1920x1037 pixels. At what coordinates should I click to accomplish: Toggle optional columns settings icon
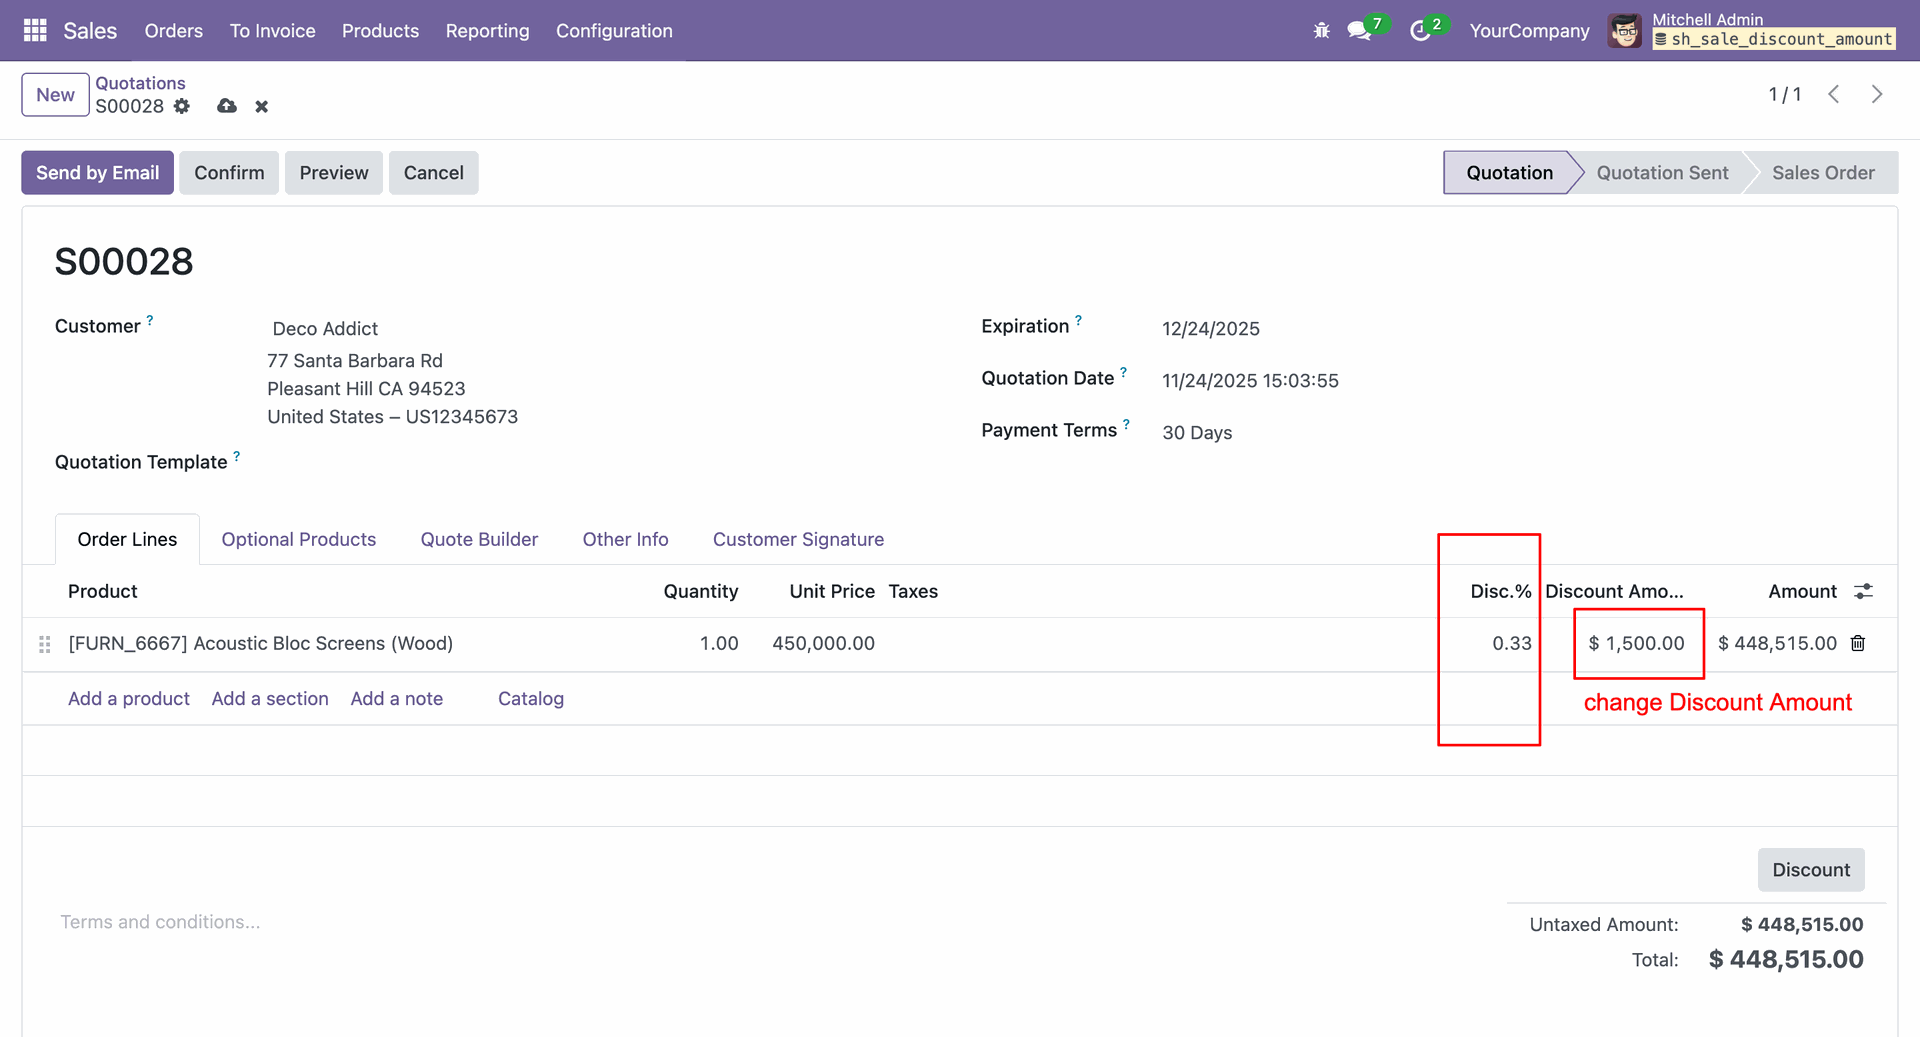(1863, 591)
